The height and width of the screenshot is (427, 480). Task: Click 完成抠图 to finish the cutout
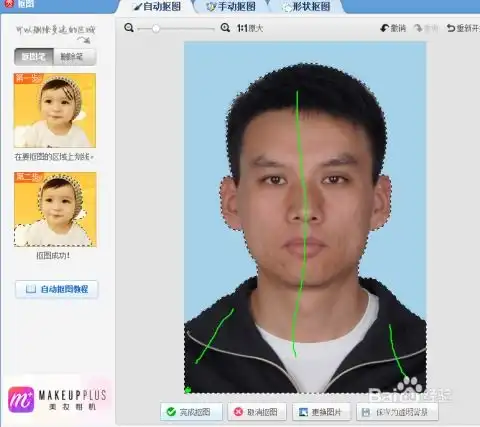[191, 412]
